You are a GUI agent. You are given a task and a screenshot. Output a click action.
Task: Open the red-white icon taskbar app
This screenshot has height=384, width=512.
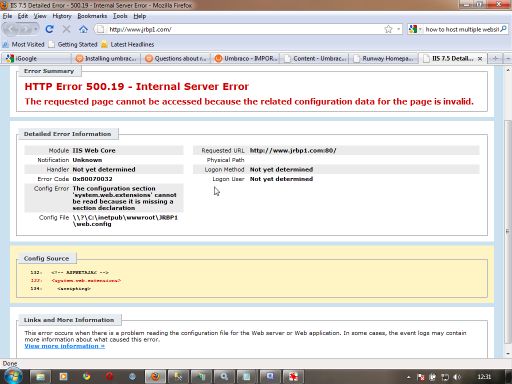point(293,377)
